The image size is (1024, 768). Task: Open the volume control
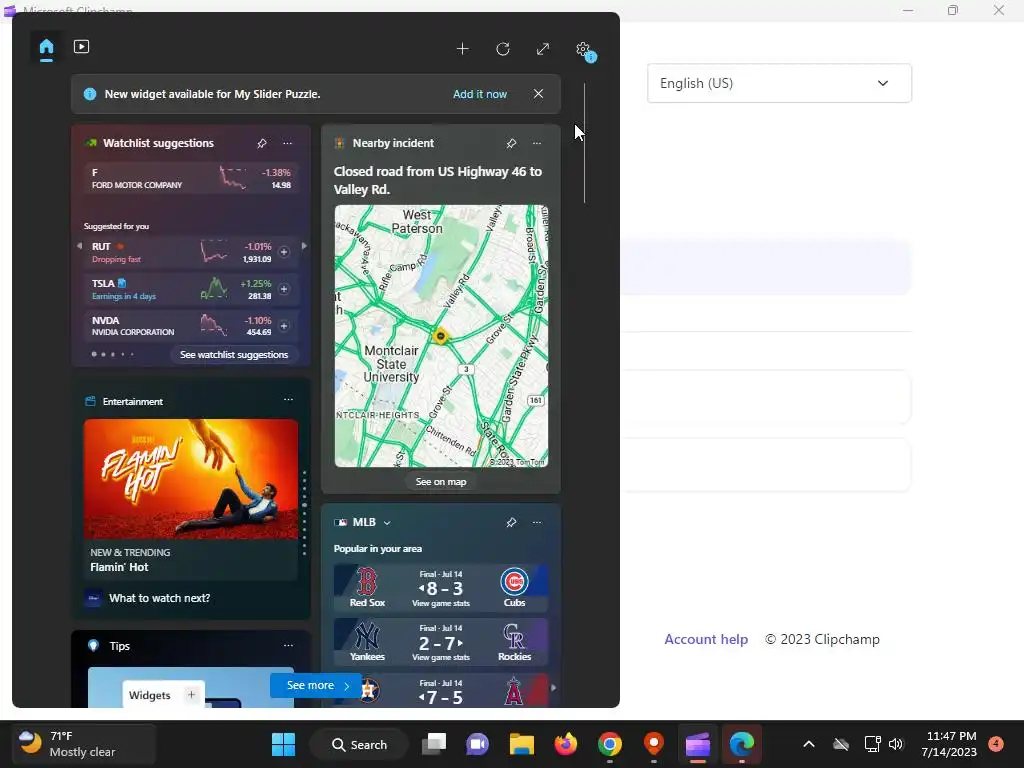(896, 744)
